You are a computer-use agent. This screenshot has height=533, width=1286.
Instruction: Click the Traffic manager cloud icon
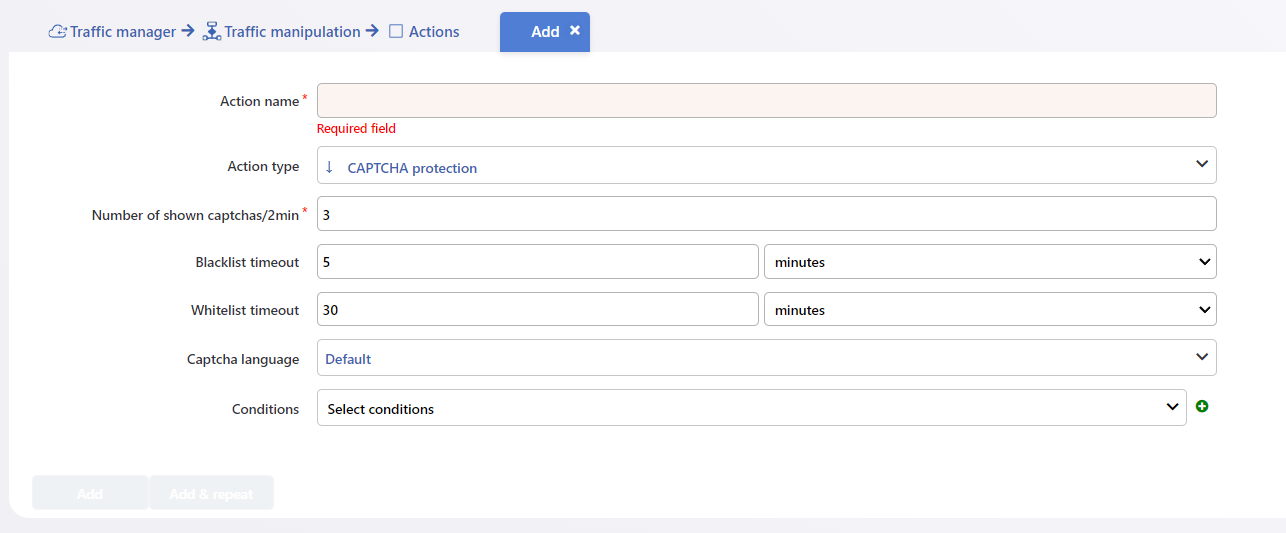[x=58, y=31]
